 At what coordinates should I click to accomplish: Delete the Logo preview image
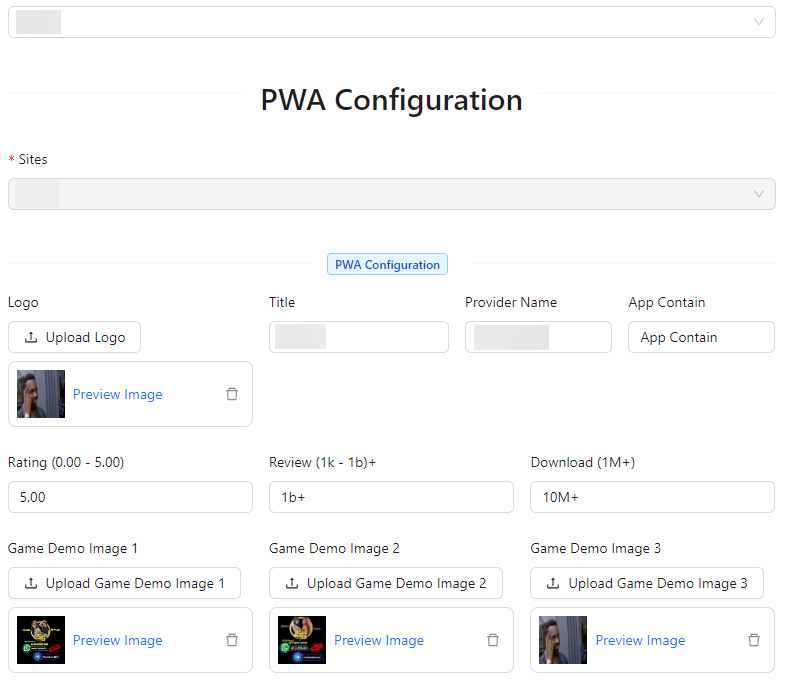(232, 394)
